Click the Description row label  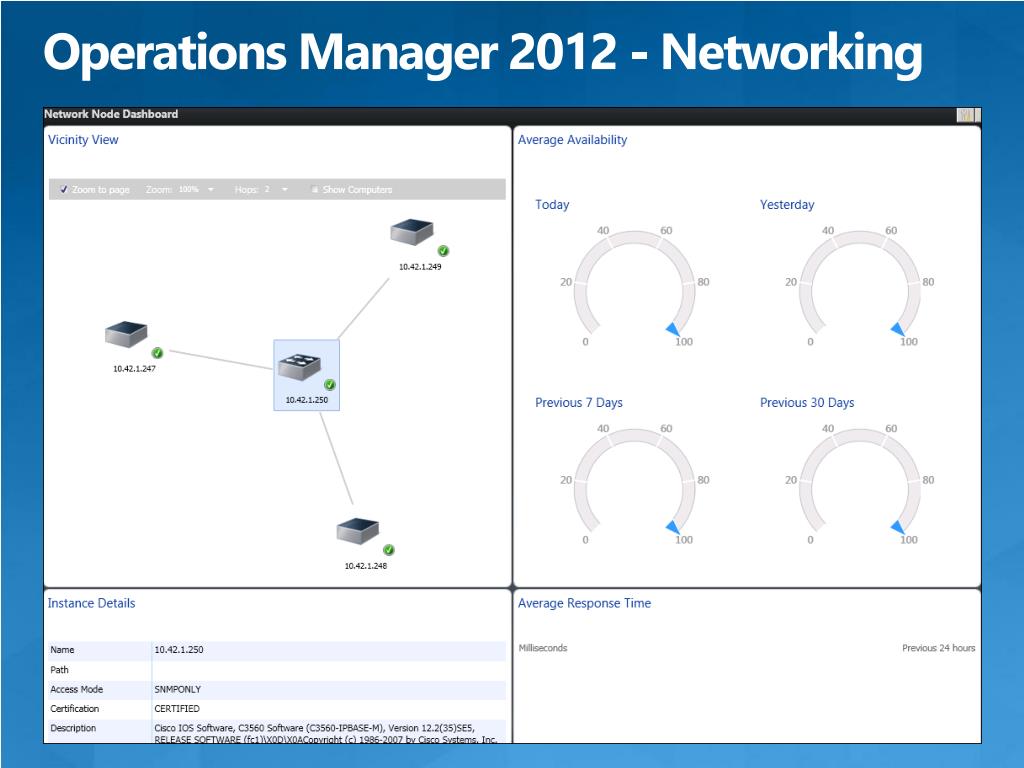coord(73,728)
